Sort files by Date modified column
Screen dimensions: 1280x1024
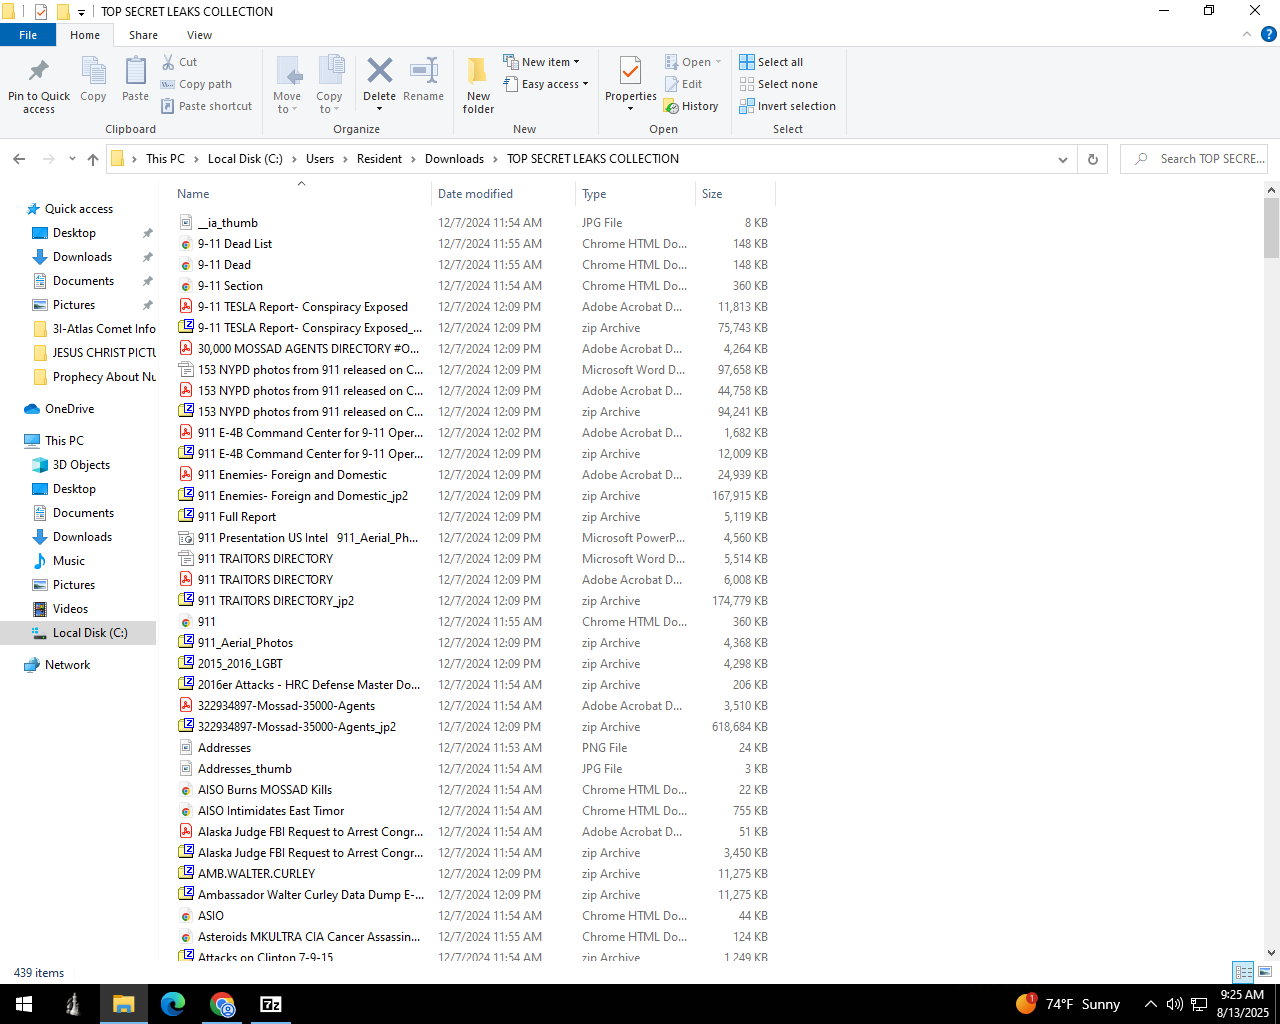click(504, 194)
